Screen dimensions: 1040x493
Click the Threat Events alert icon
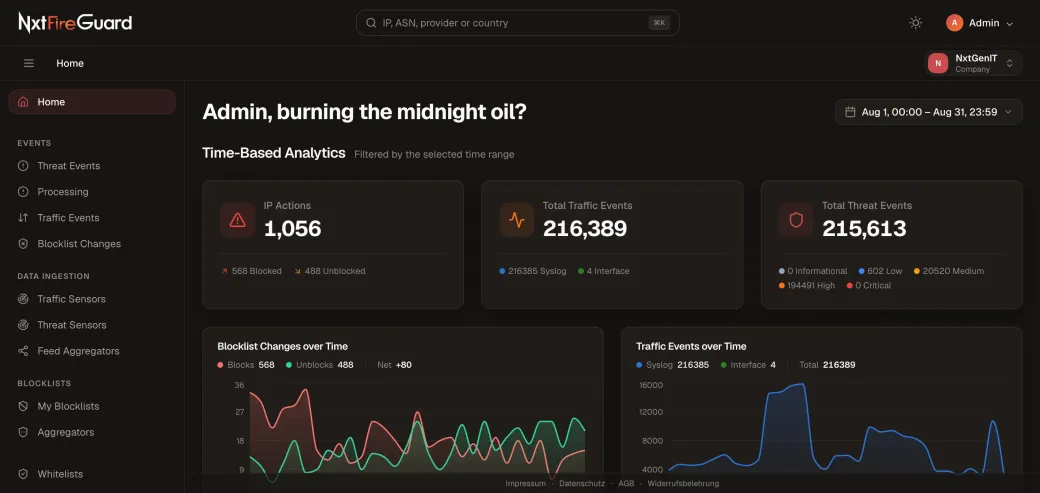[23, 166]
